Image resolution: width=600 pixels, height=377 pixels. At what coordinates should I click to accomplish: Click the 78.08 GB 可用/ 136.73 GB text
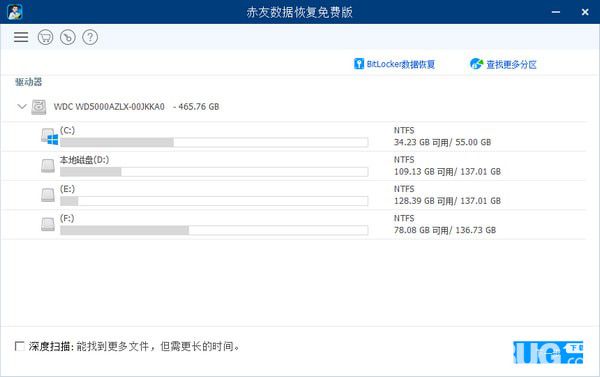pos(445,230)
